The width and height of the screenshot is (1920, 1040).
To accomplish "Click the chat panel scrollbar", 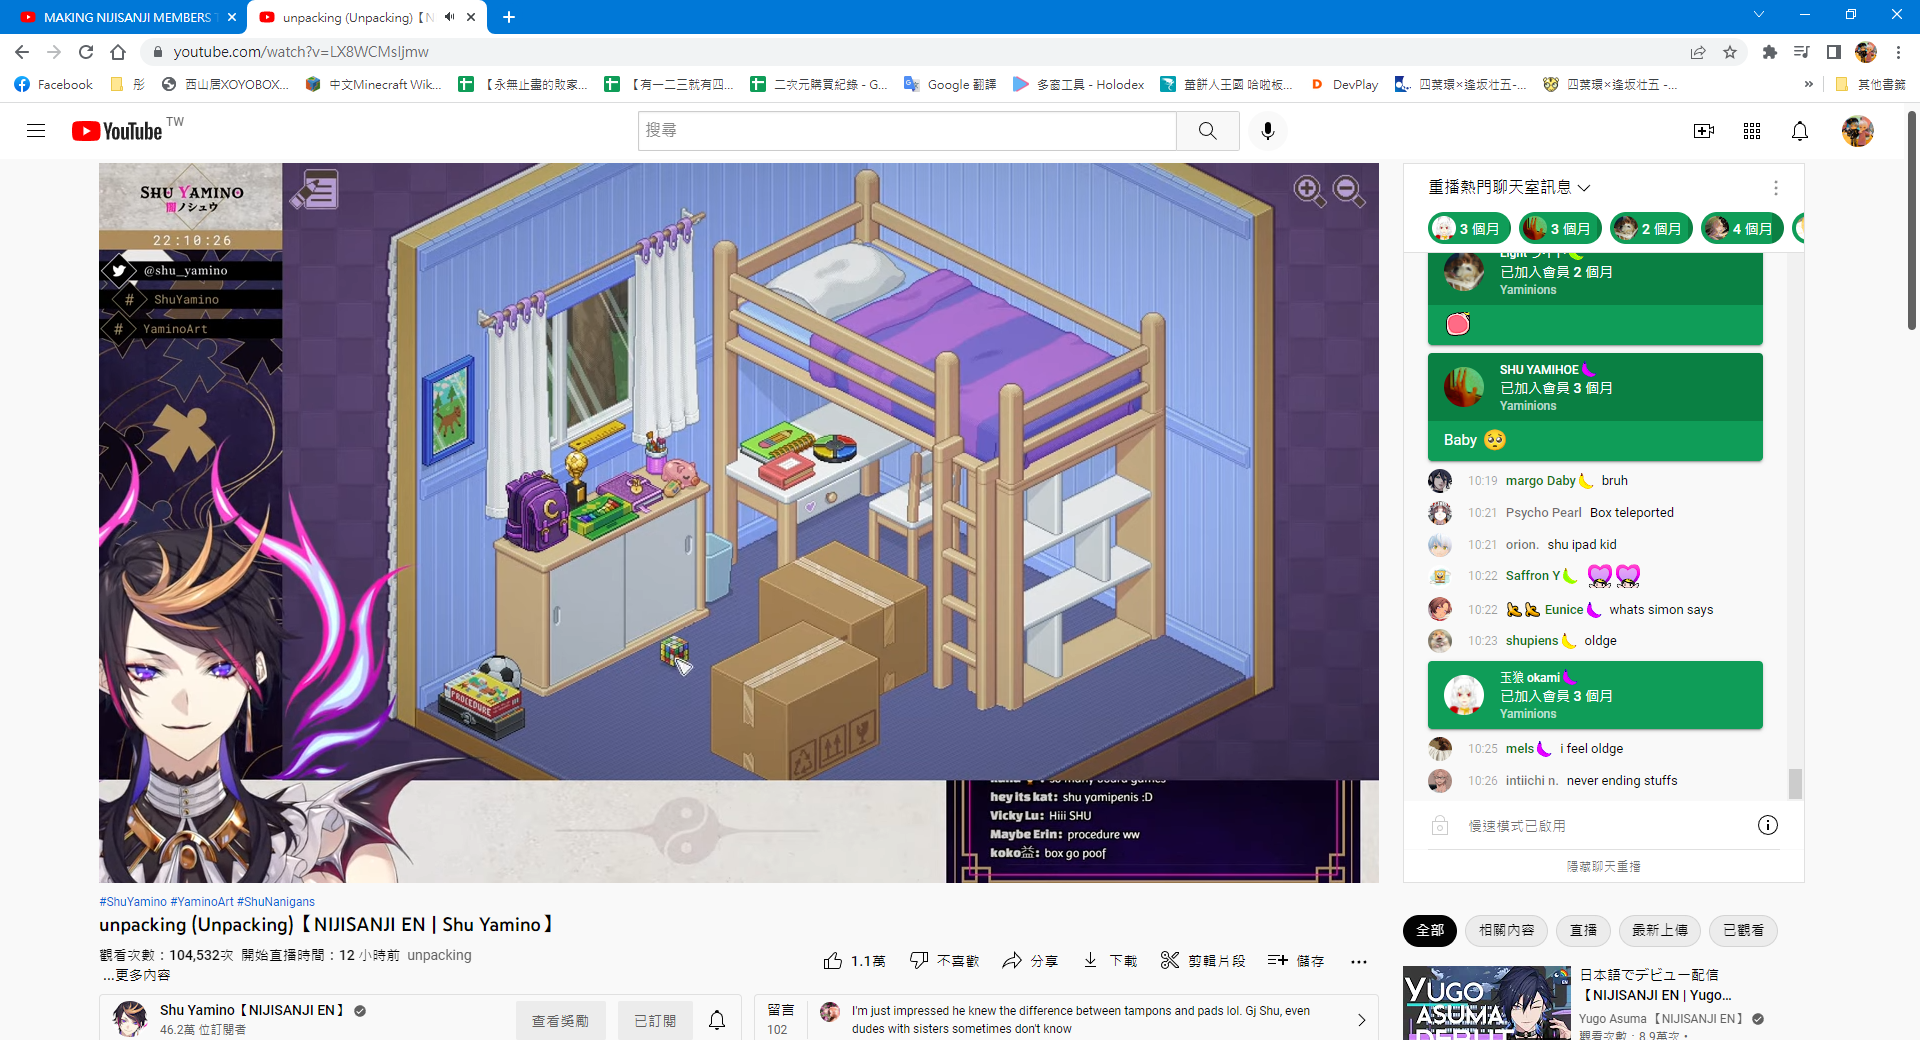I will 1795,784.
